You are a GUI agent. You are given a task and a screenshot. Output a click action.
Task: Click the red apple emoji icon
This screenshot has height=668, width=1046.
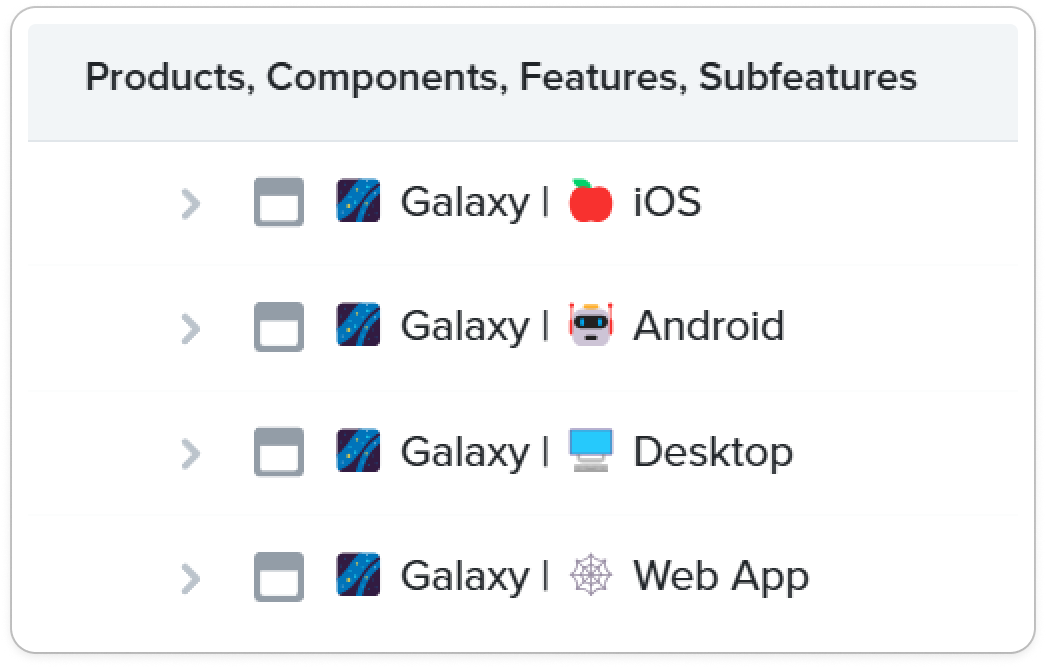coord(590,201)
